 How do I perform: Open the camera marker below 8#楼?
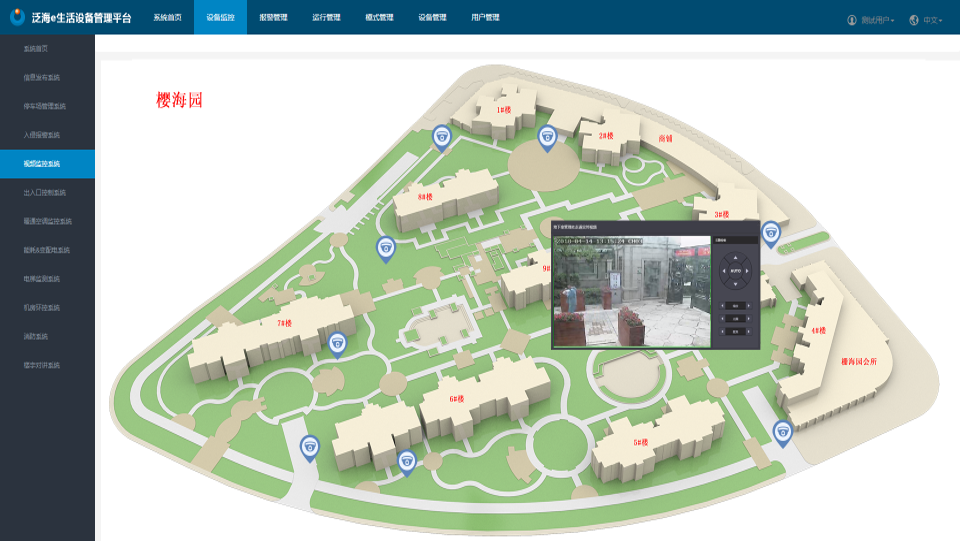click(x=385, y=247)
